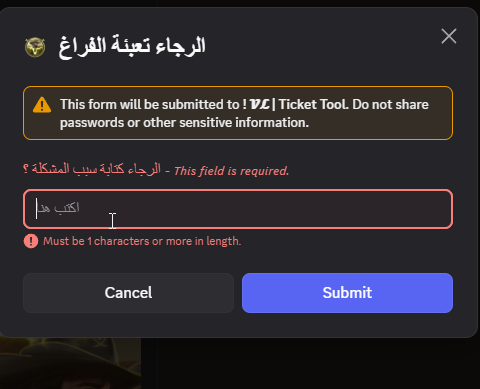Click the cowboy hat image behind the modal
Viewport: 480px width, 389px height.
[70, 363]
